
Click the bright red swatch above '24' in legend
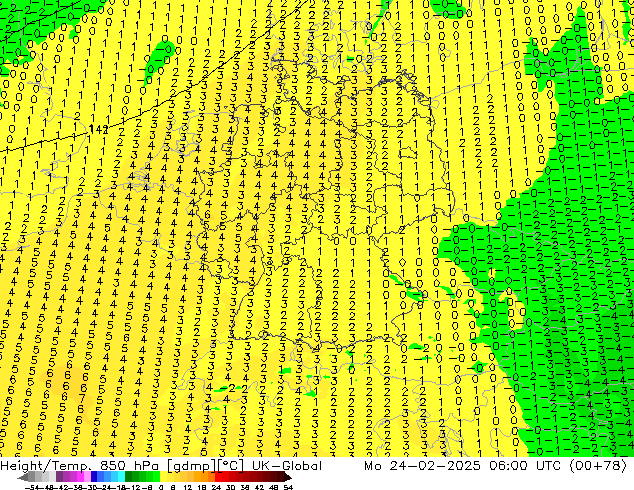click(x=218, y=477)
